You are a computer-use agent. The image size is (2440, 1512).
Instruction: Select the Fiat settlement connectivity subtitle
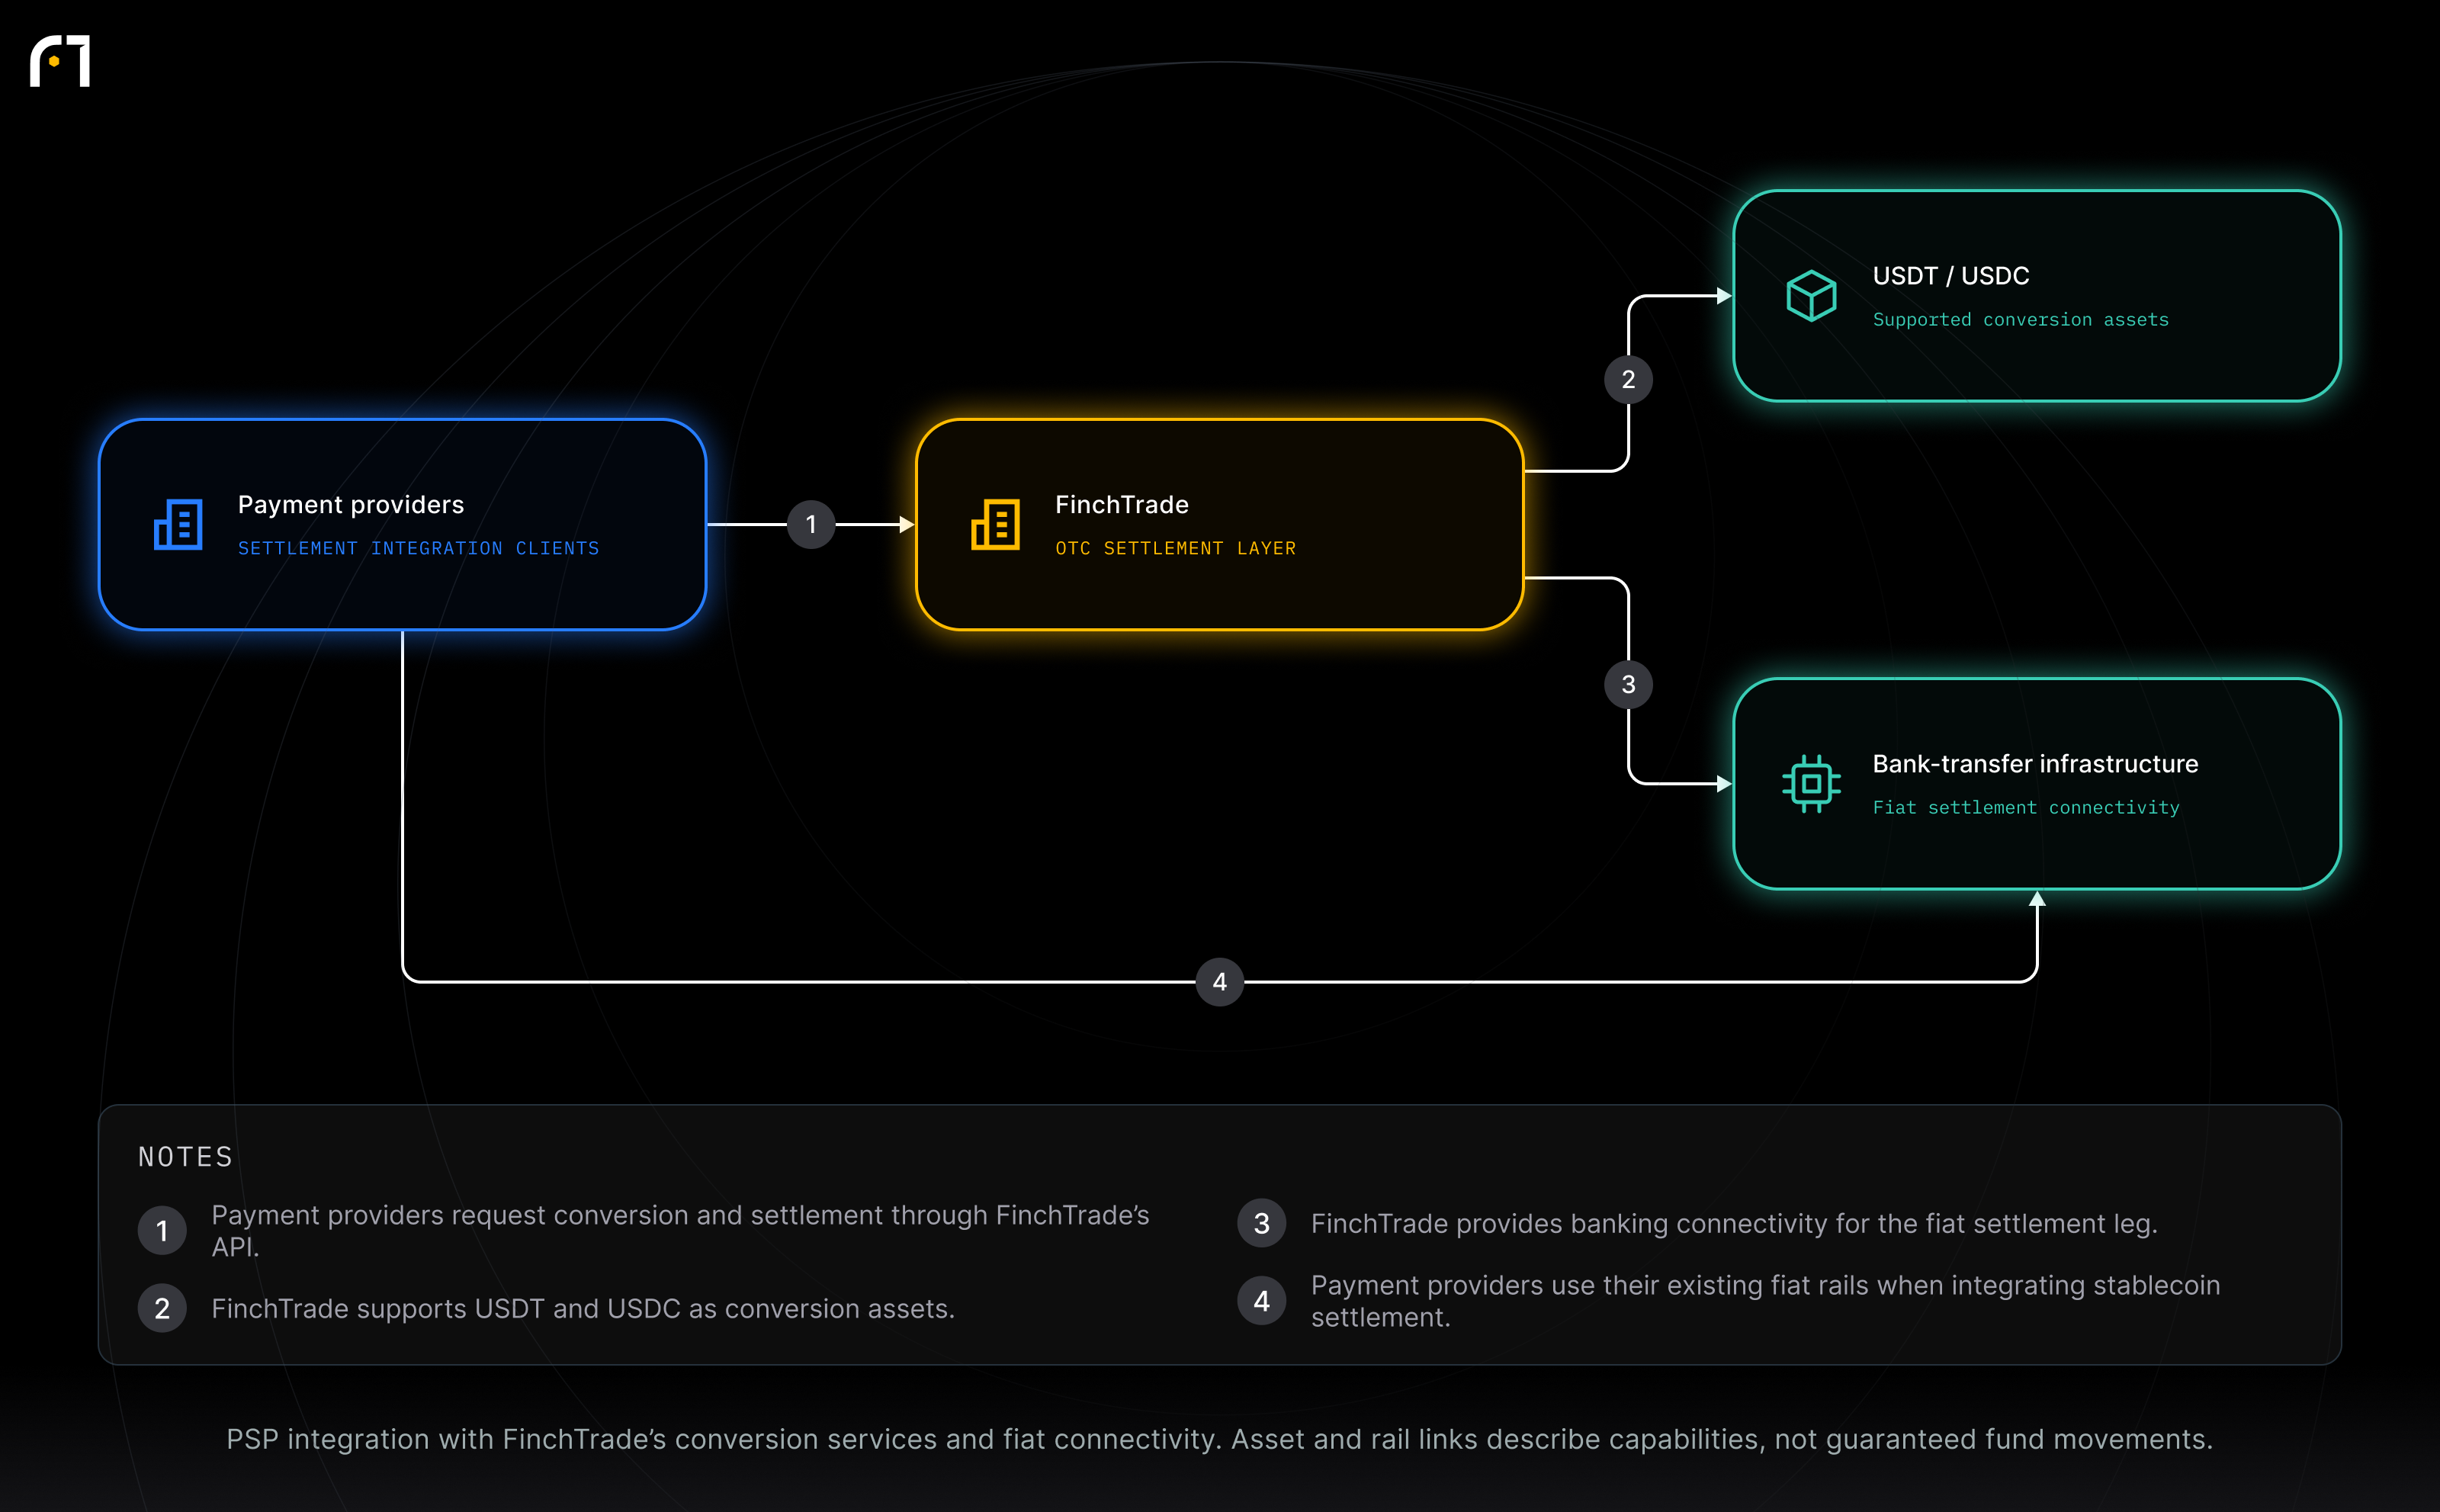[x=2026, y=808]
